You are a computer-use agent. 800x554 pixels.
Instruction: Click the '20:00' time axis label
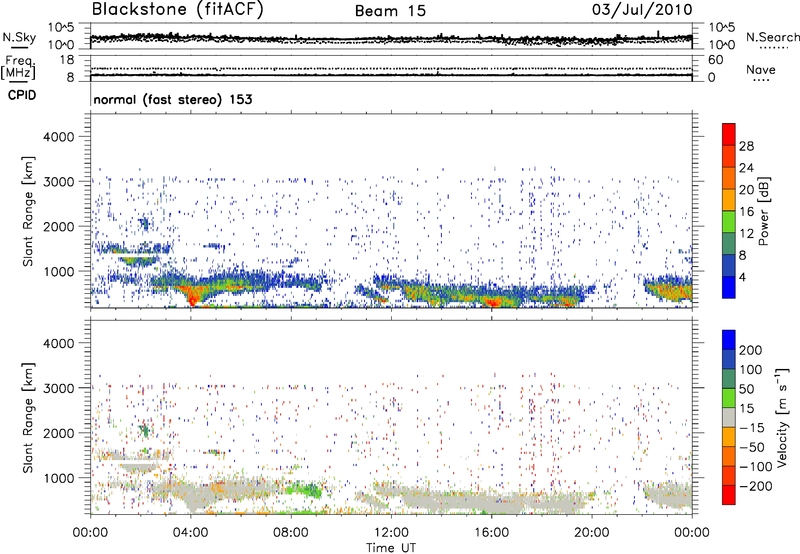pyautogui.click(x=592, y=532)
